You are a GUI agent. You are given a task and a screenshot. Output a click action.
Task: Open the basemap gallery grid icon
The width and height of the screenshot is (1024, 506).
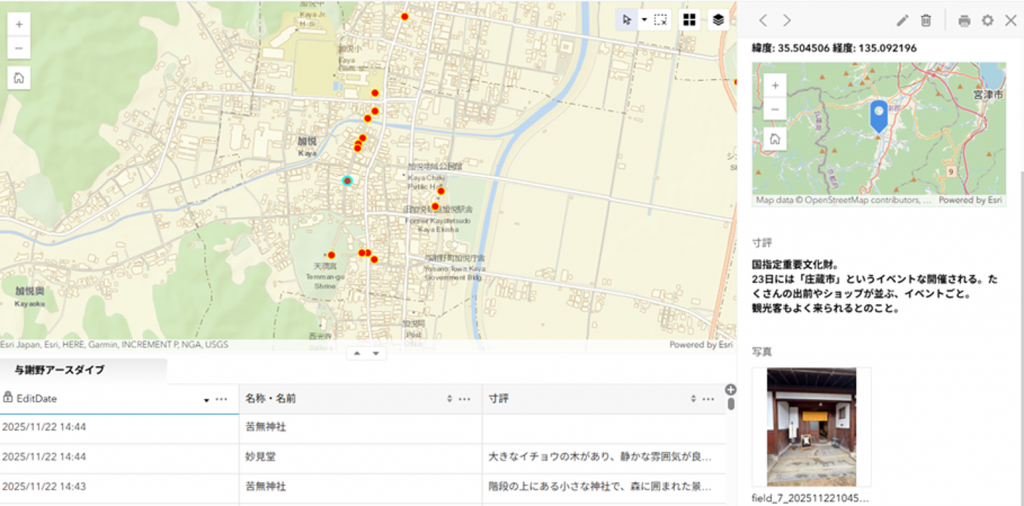pyautogui.click(x=689, y=20)
